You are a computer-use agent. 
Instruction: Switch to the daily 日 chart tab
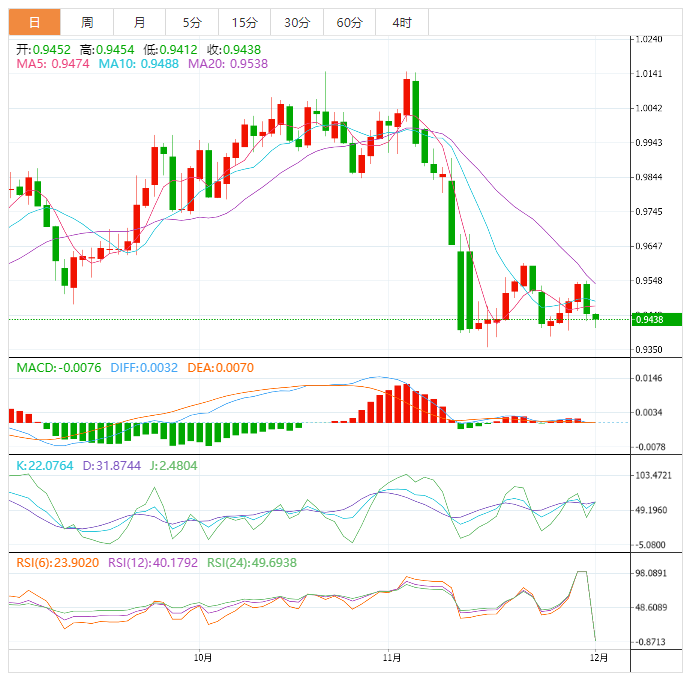coord(35,22)
